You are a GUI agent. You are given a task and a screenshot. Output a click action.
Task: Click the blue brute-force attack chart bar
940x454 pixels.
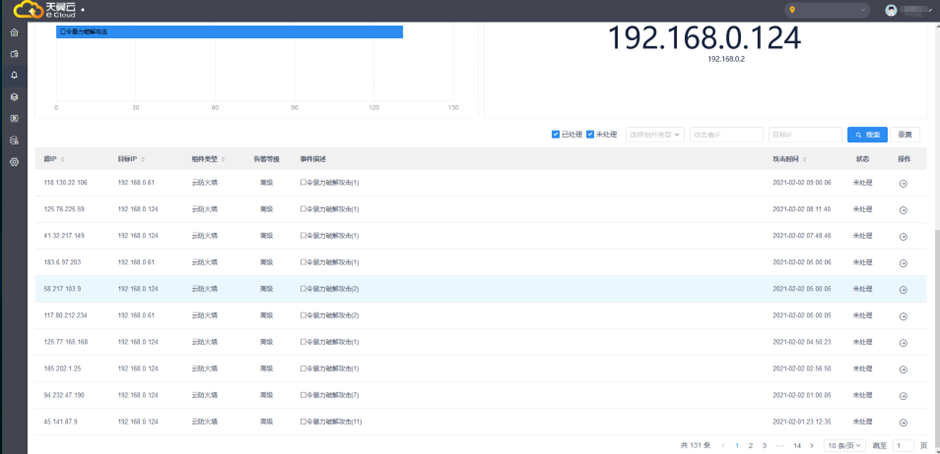point(230,32)
